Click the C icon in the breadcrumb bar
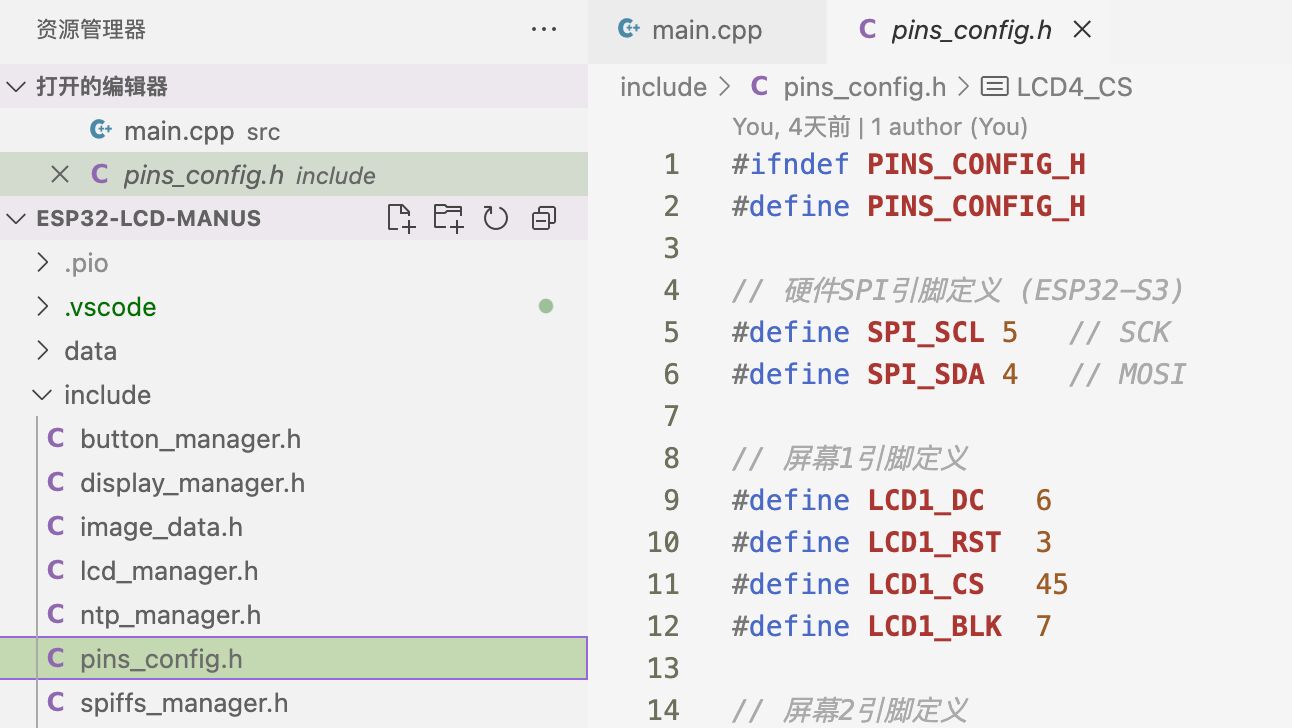This screenshot has width=1292, height=728. tap(759, 86)
